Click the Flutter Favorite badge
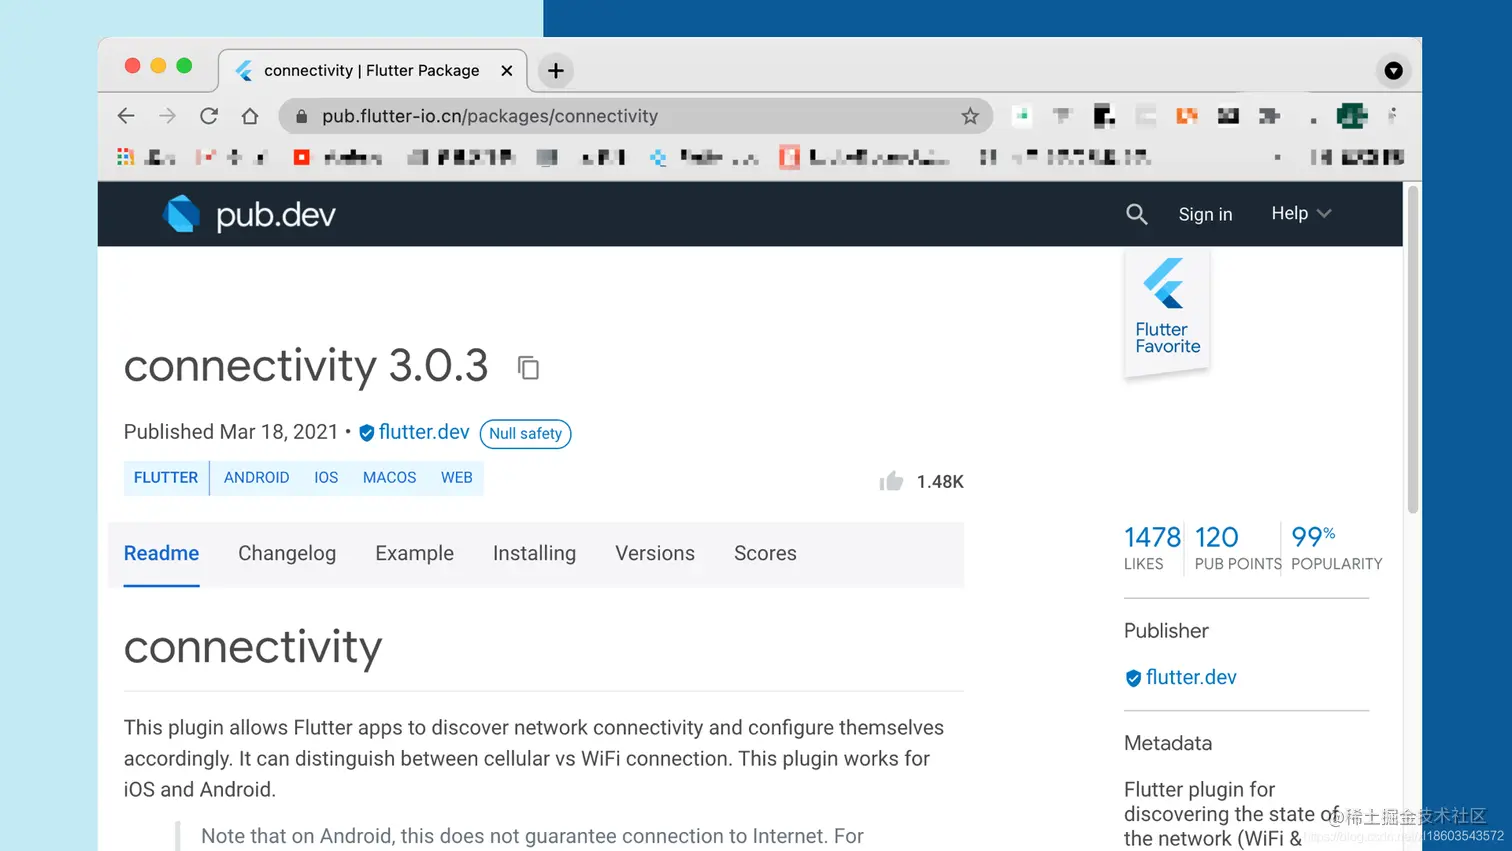Screen dimensions: 1512x851 click(1167, 313)
